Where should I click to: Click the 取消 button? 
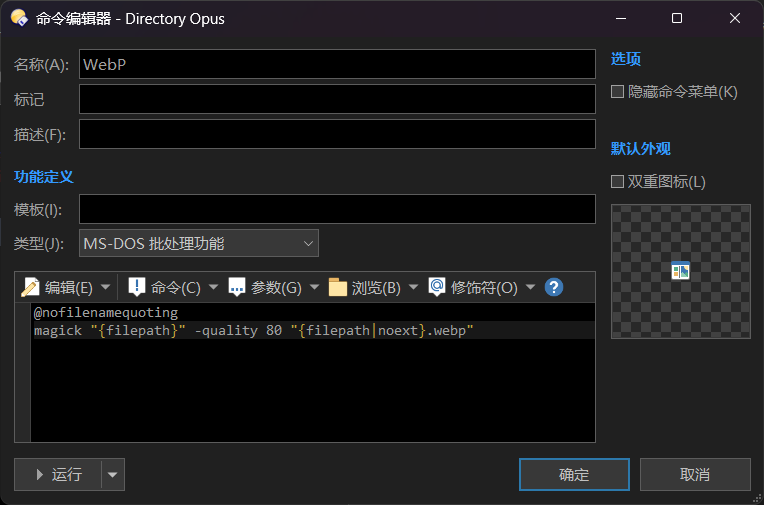pos(695,475)
